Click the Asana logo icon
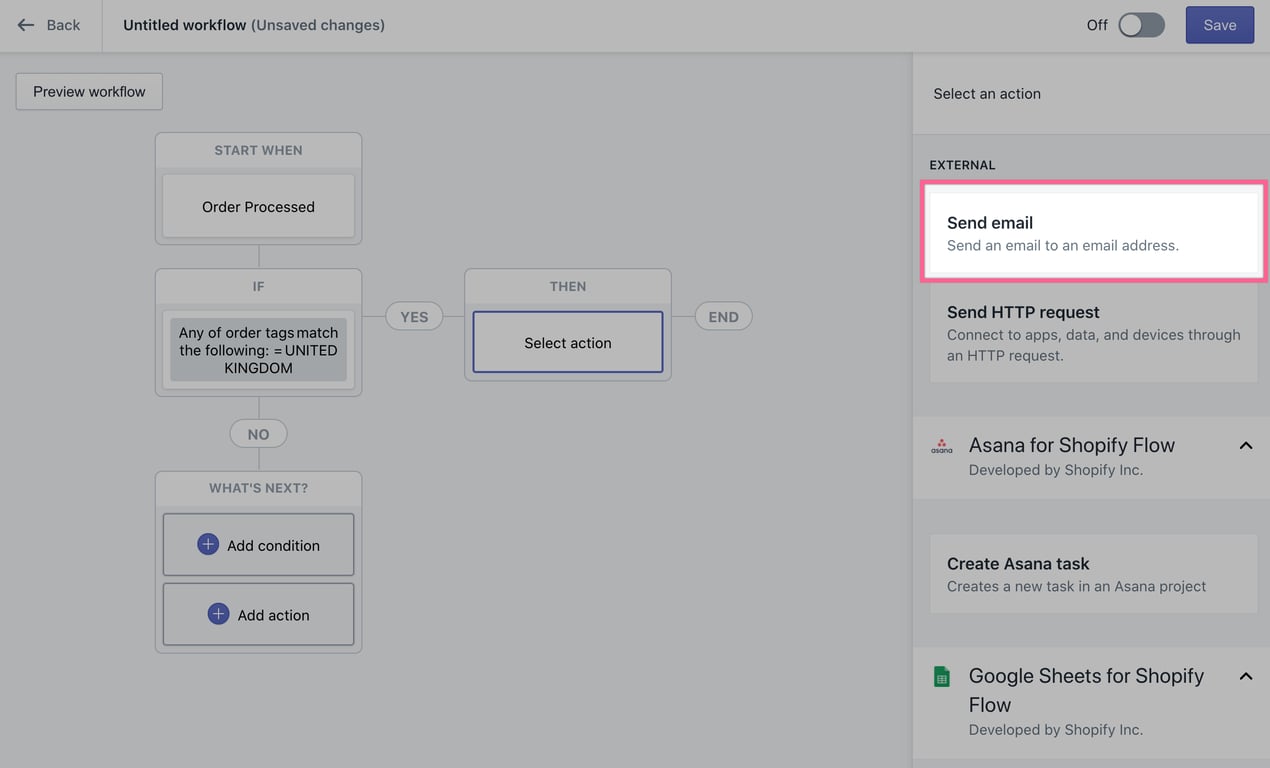Image resolution: width=1270 pixels, height=768 pixels. 942,446
